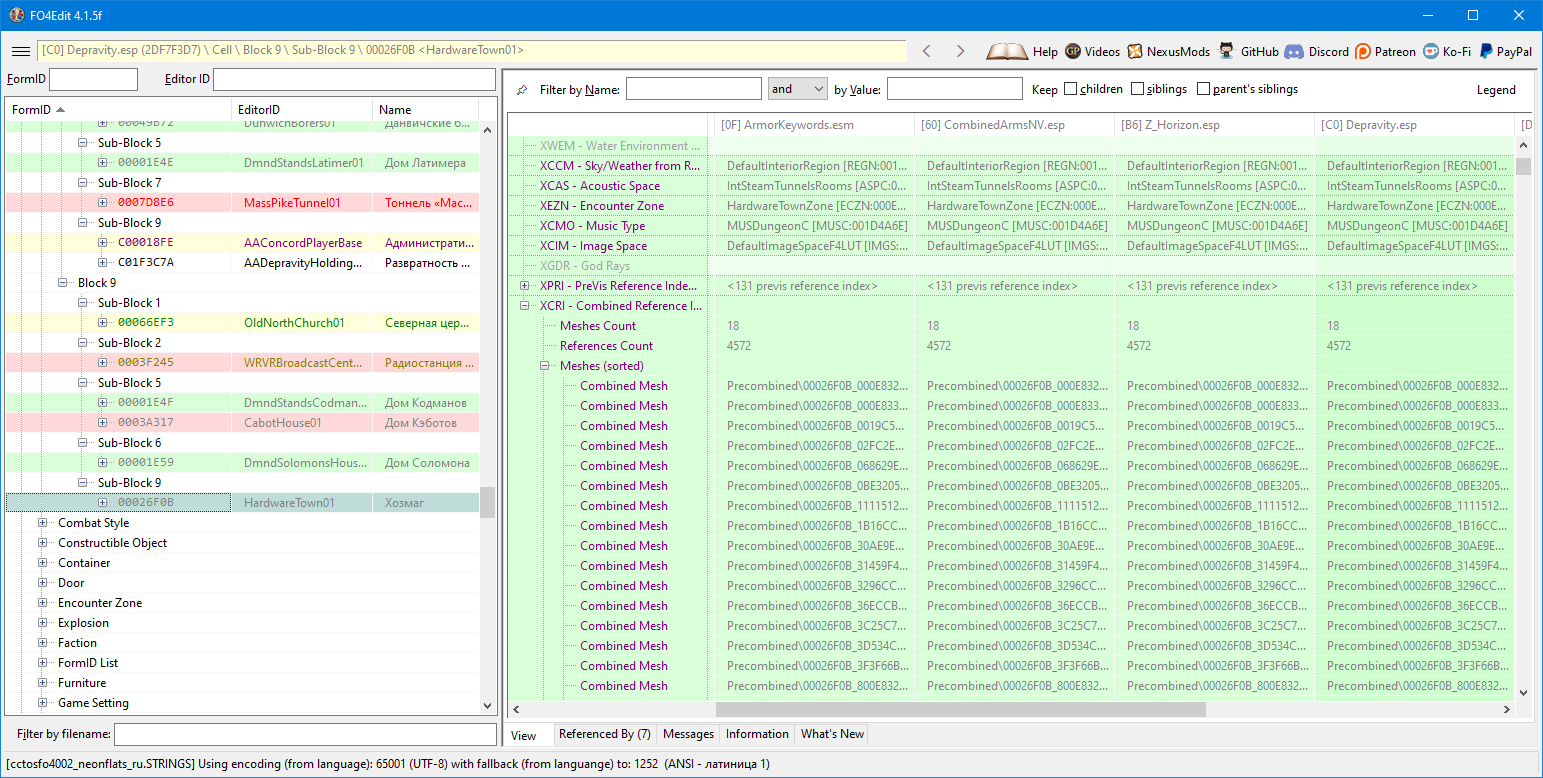Viewport: 1543px width, 778px height.
Task: Enable the Keep children checkbox
Action: pos(1071,89)
